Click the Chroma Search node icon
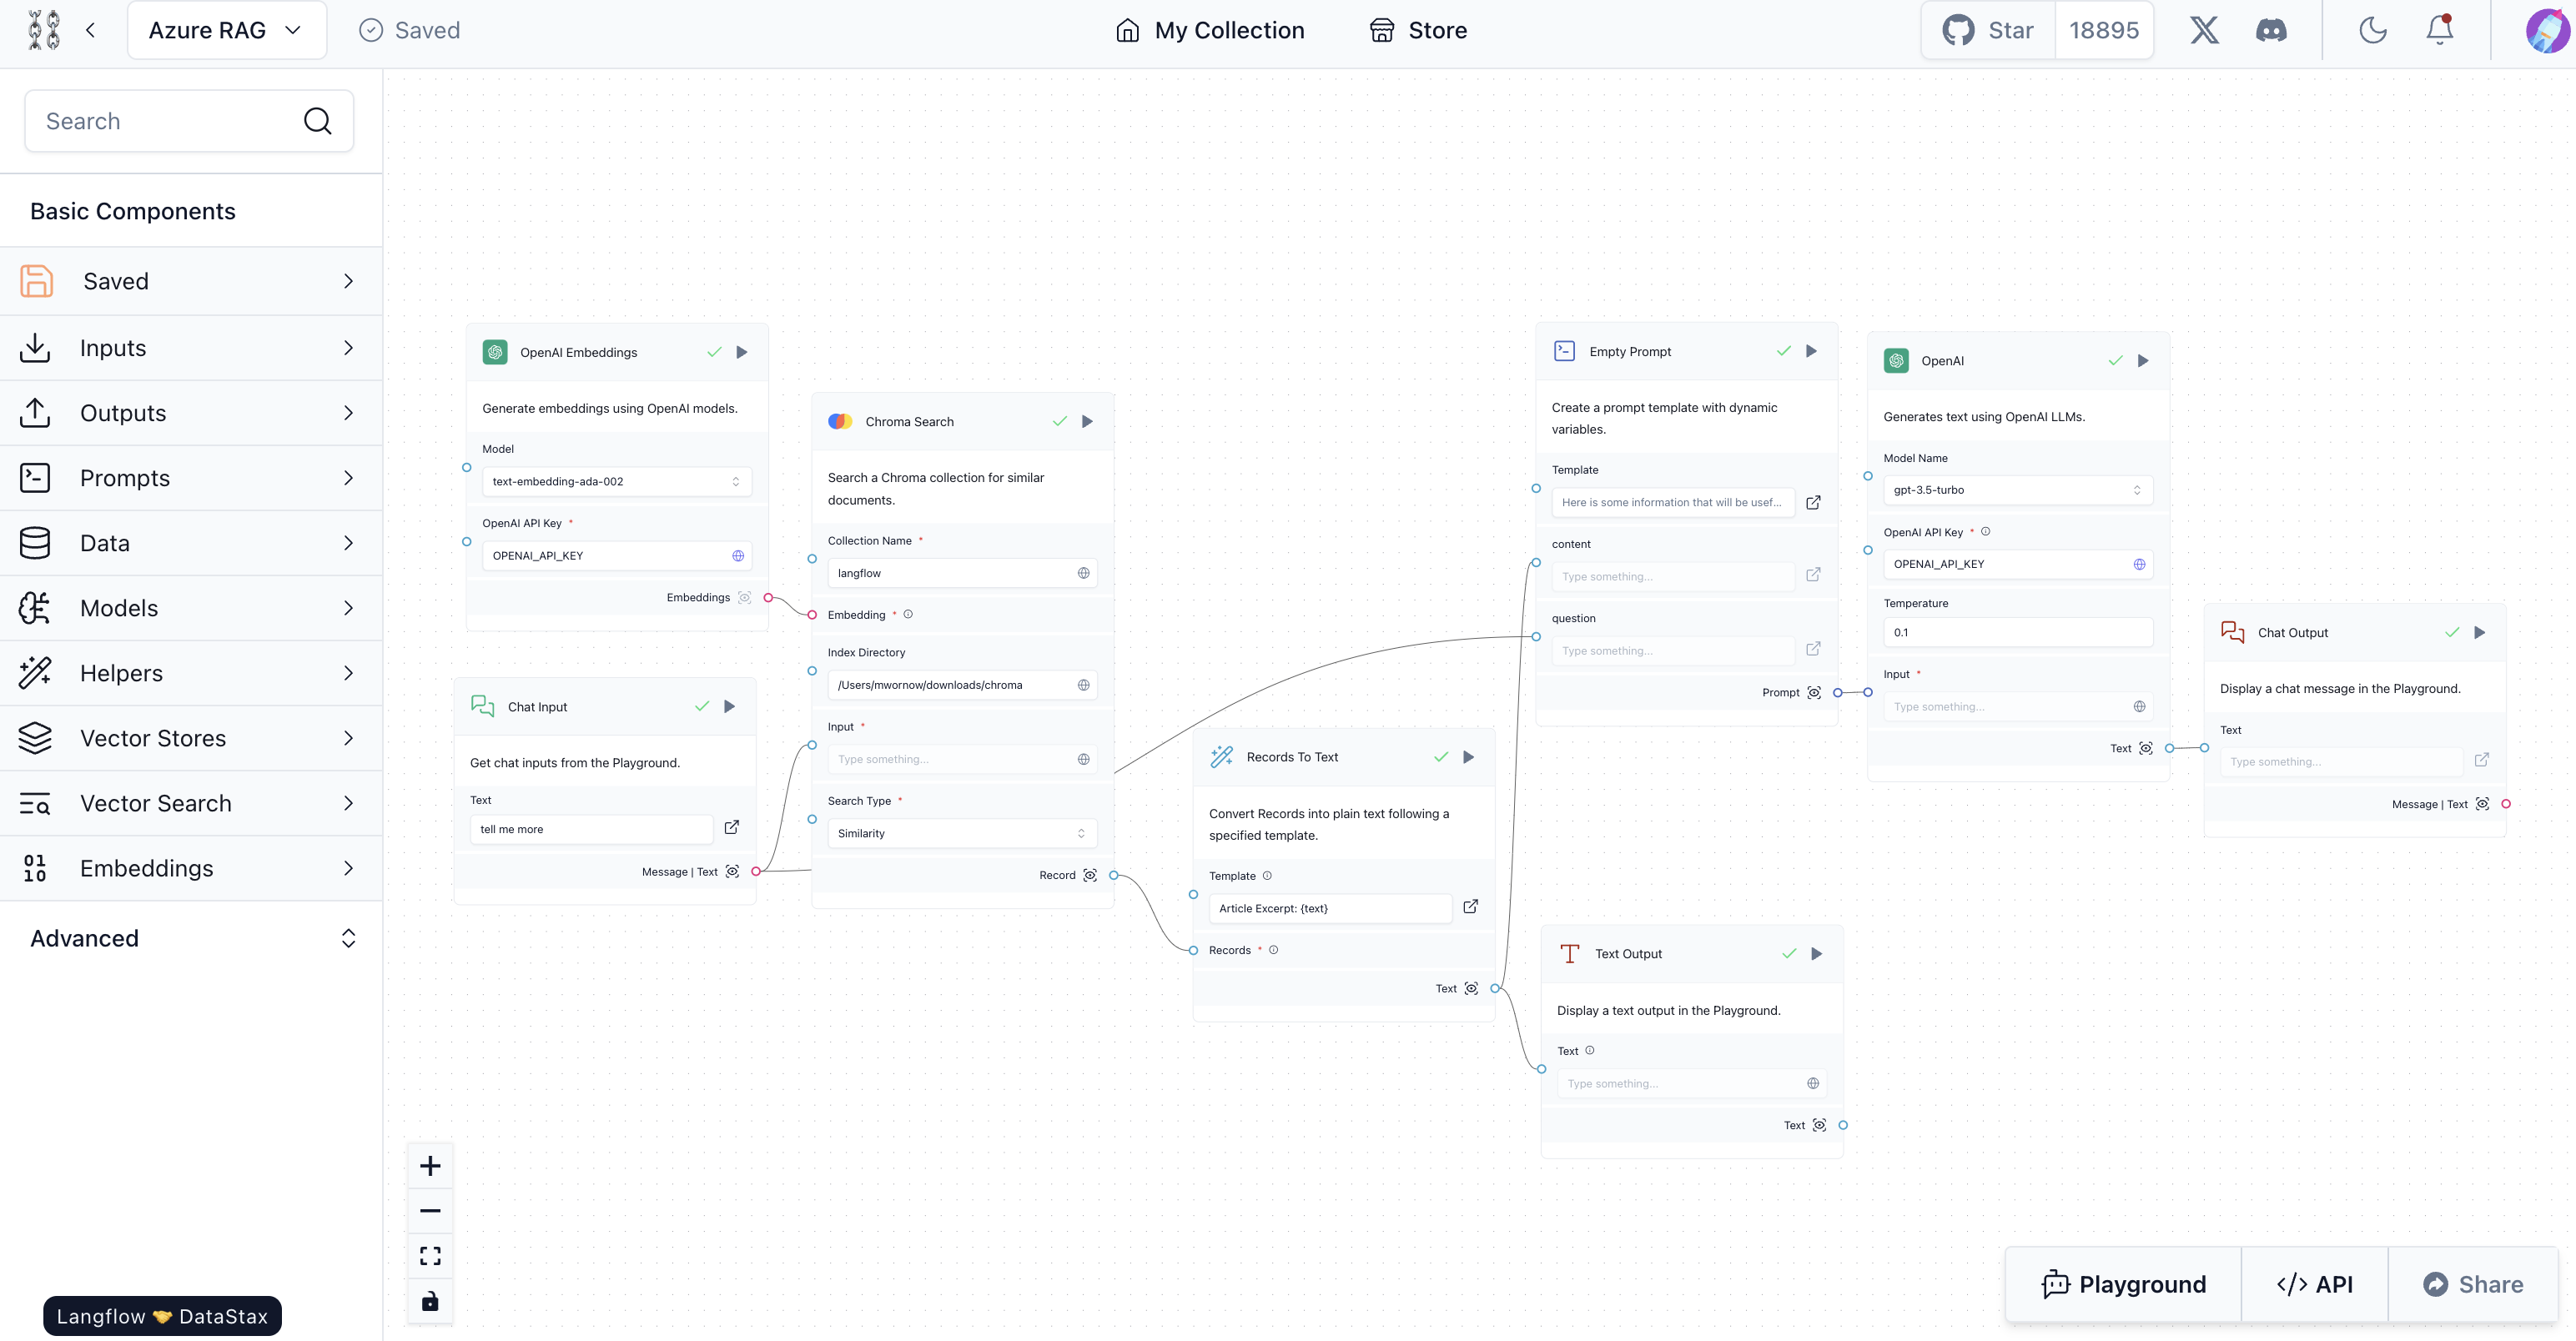The height and width of the screenshot is (1341, 2576). 840,423
